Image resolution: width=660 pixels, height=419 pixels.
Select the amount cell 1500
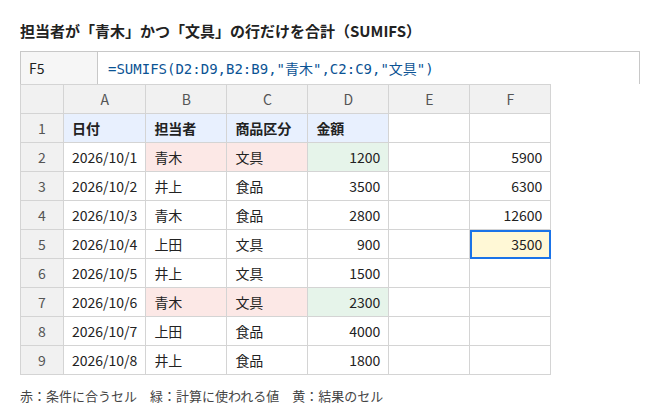coord(348,274)
